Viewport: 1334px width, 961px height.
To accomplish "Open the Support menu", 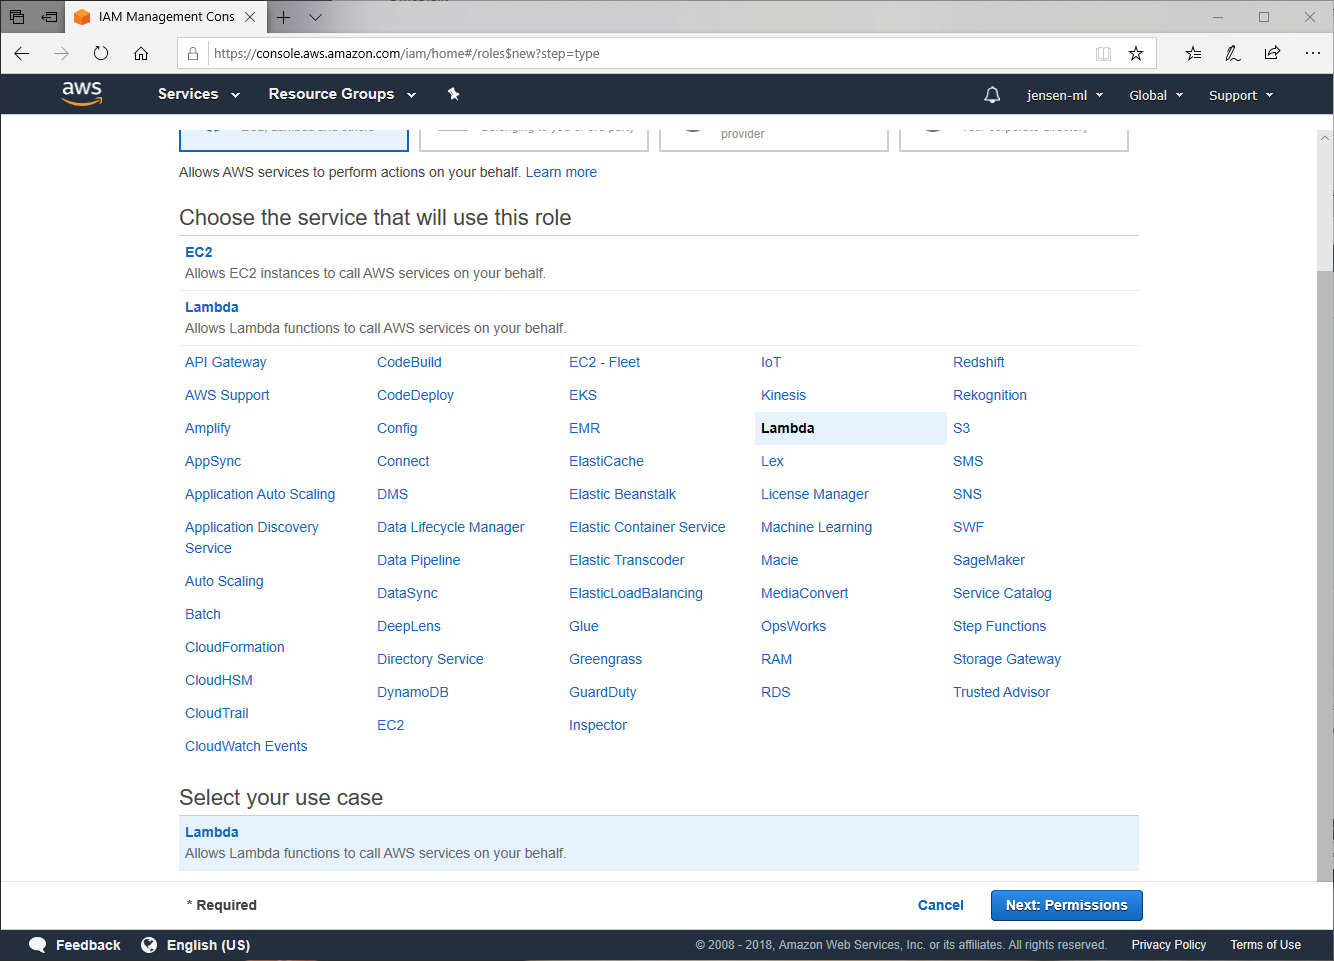I will (x=1240, y=95).
